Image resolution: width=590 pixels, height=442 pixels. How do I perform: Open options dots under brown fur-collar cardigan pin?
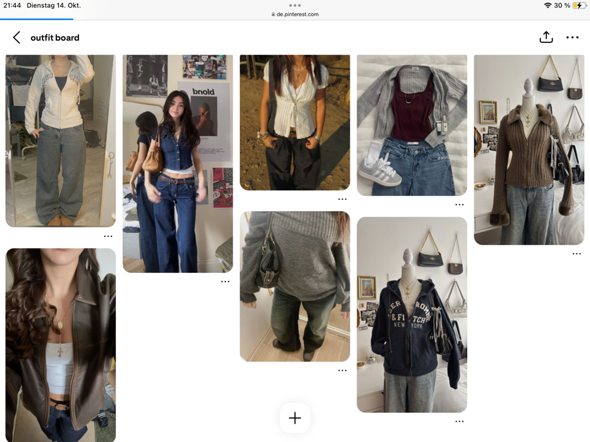tap(576, 254)
